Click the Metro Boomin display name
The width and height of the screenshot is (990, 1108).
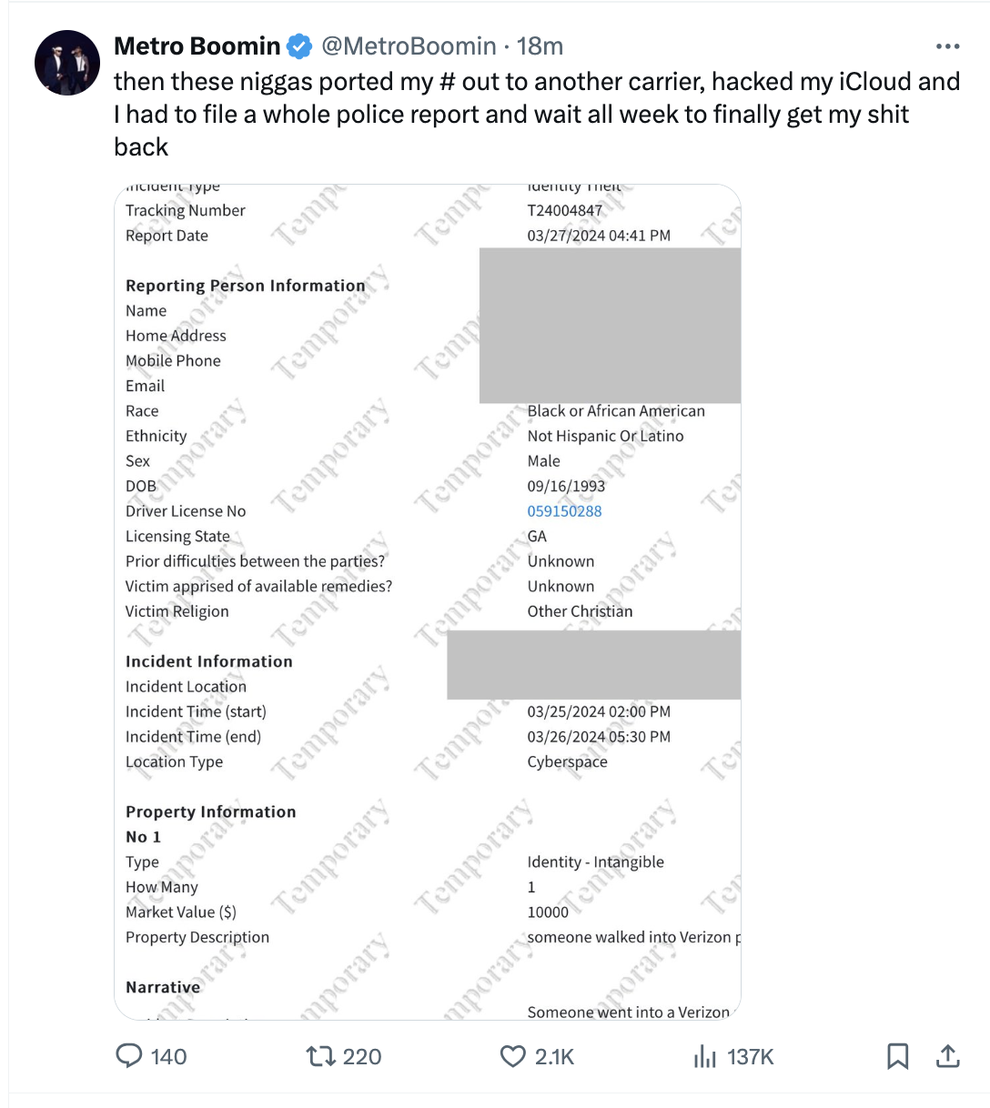[196, 45]
